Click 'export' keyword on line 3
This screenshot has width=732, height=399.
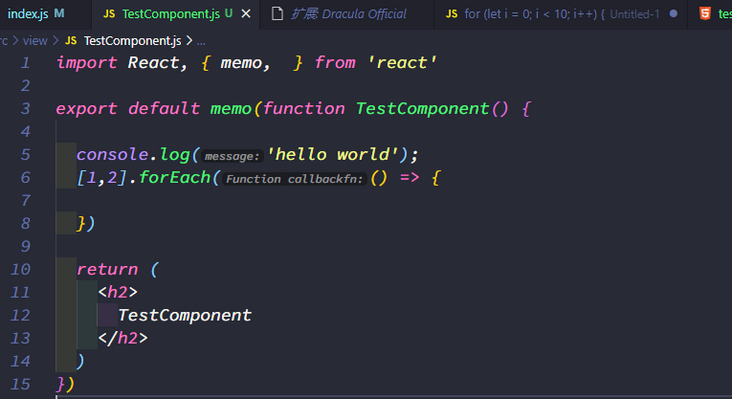click(86, 109)
